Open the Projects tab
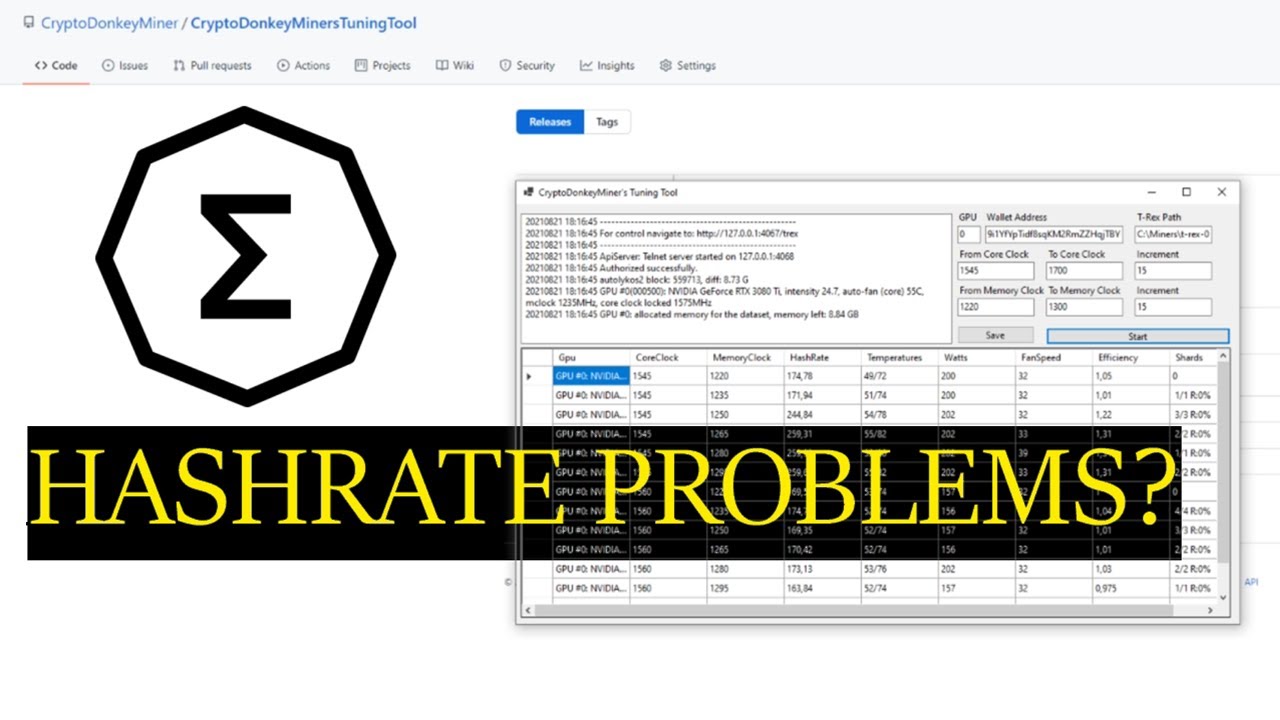This screenshot has height=720, width=1280. [x=382, y=66]
